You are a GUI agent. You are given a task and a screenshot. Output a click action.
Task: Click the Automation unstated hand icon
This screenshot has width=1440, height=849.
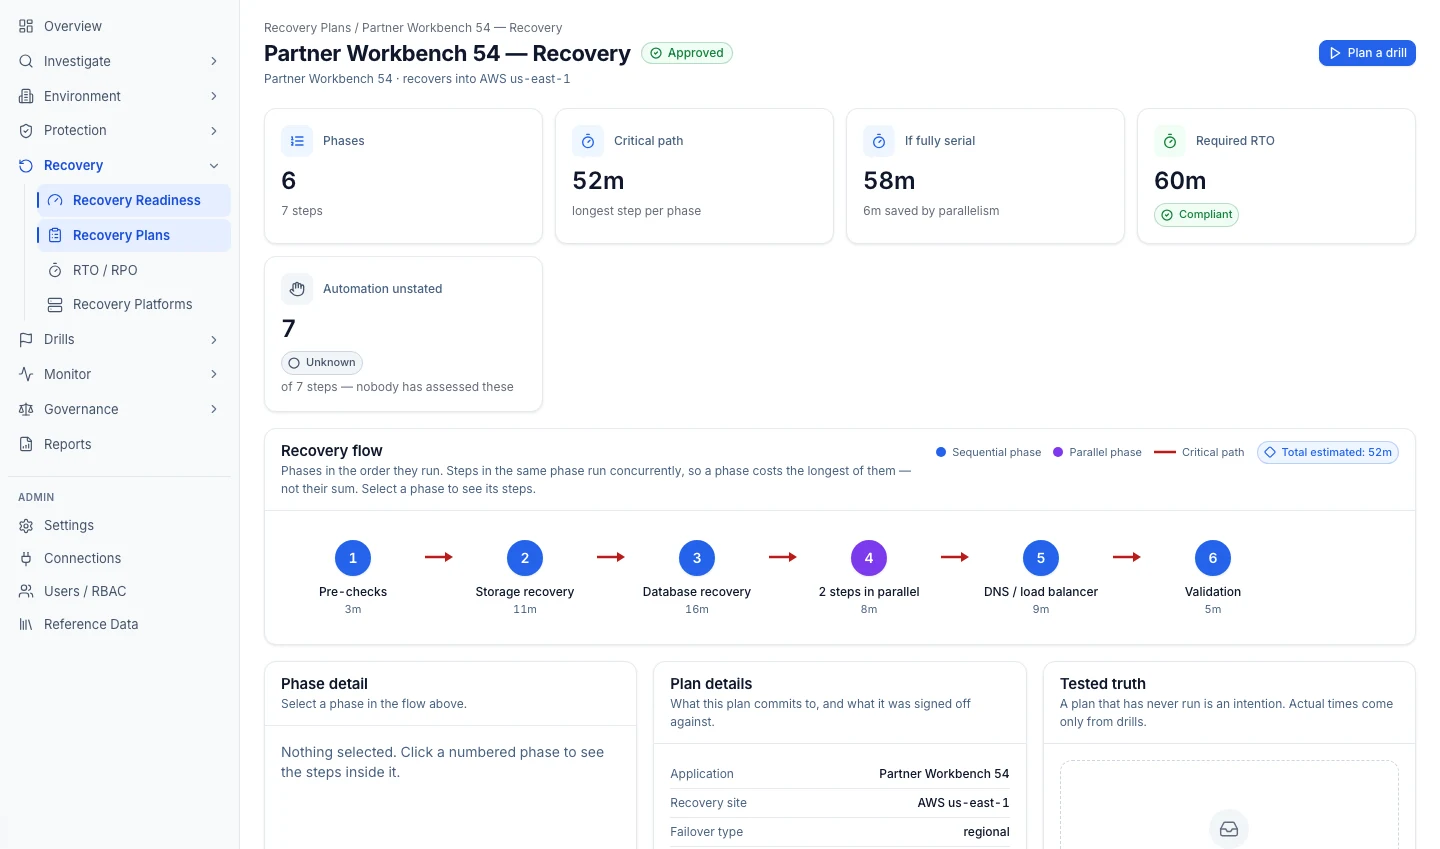(x=297, y=289)
